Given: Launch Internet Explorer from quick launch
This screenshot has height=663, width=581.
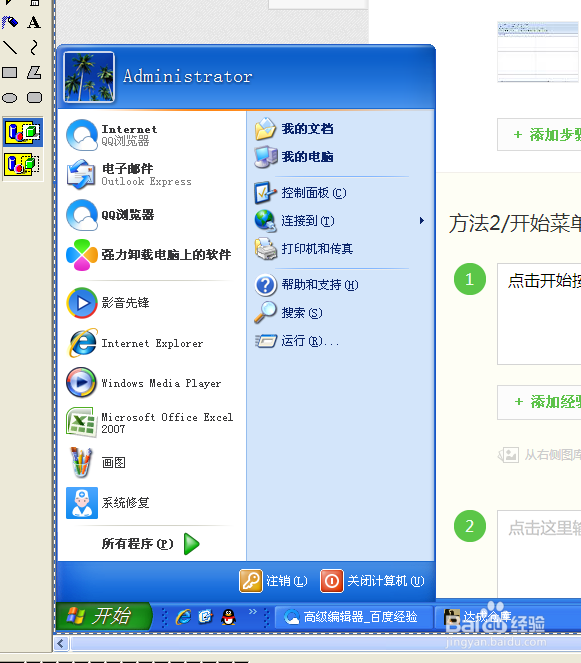Looking at the screenshot, I should pyautogui.click(x=183, y=617).
